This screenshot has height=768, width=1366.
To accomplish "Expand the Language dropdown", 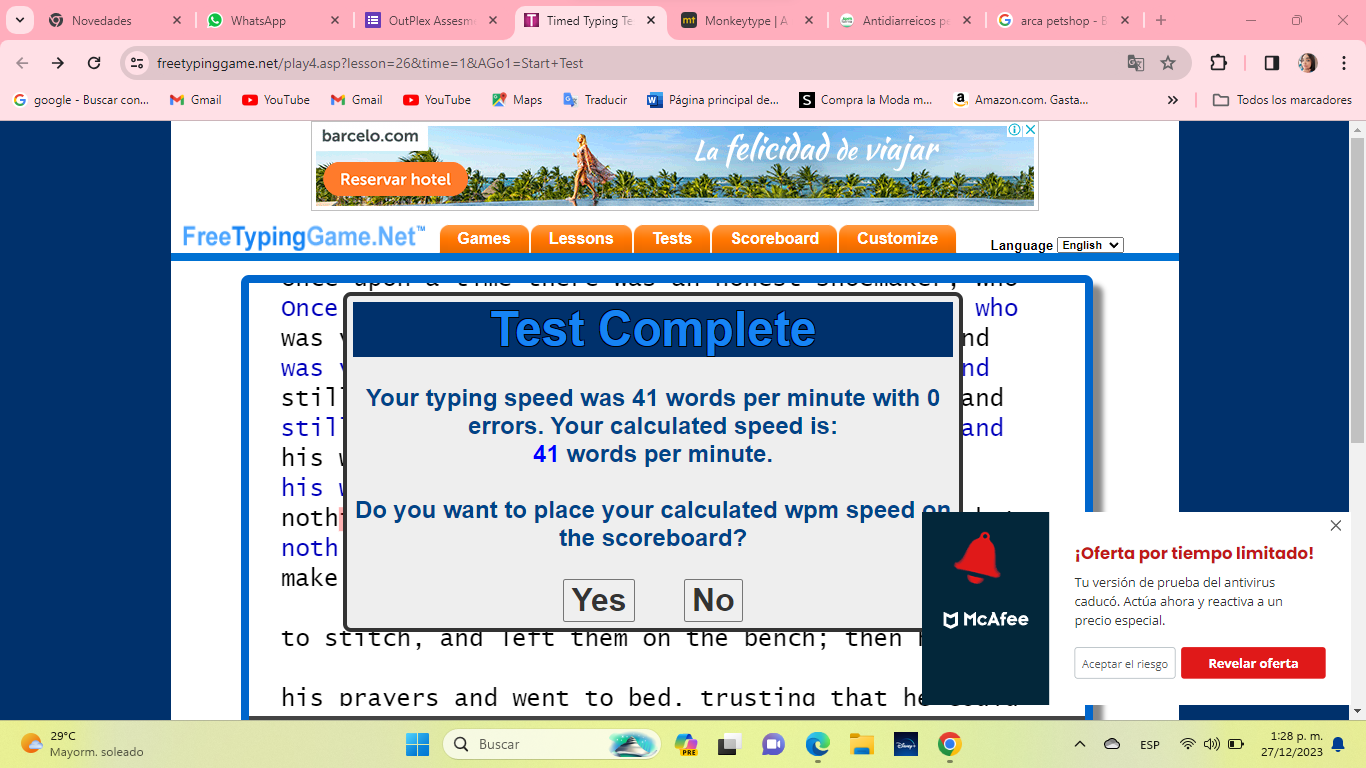I will pyautogui.click(x=1090, y=245).
